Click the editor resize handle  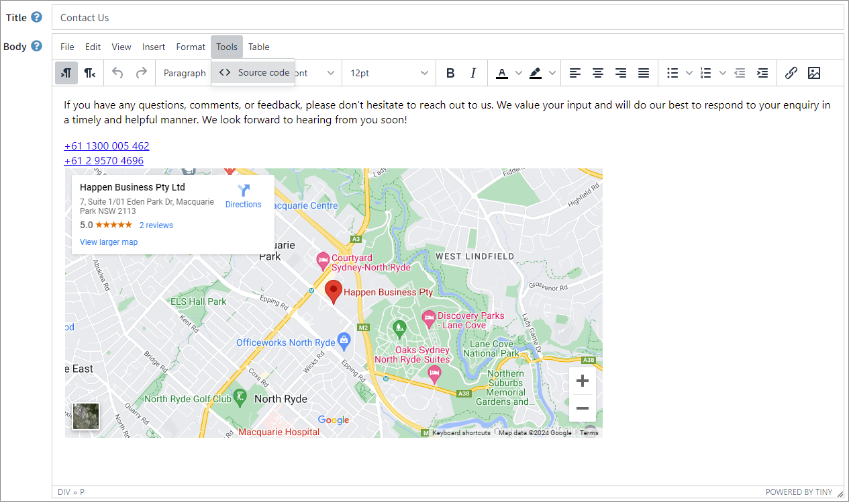coord(840,493)
